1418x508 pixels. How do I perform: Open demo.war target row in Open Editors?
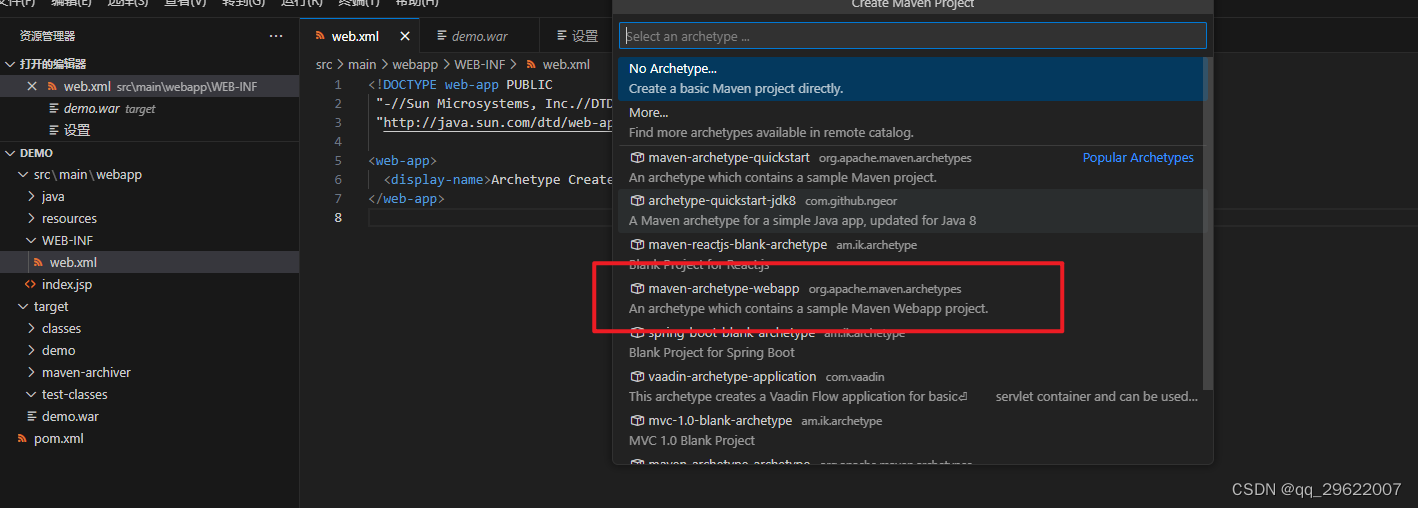click(149, 109)
